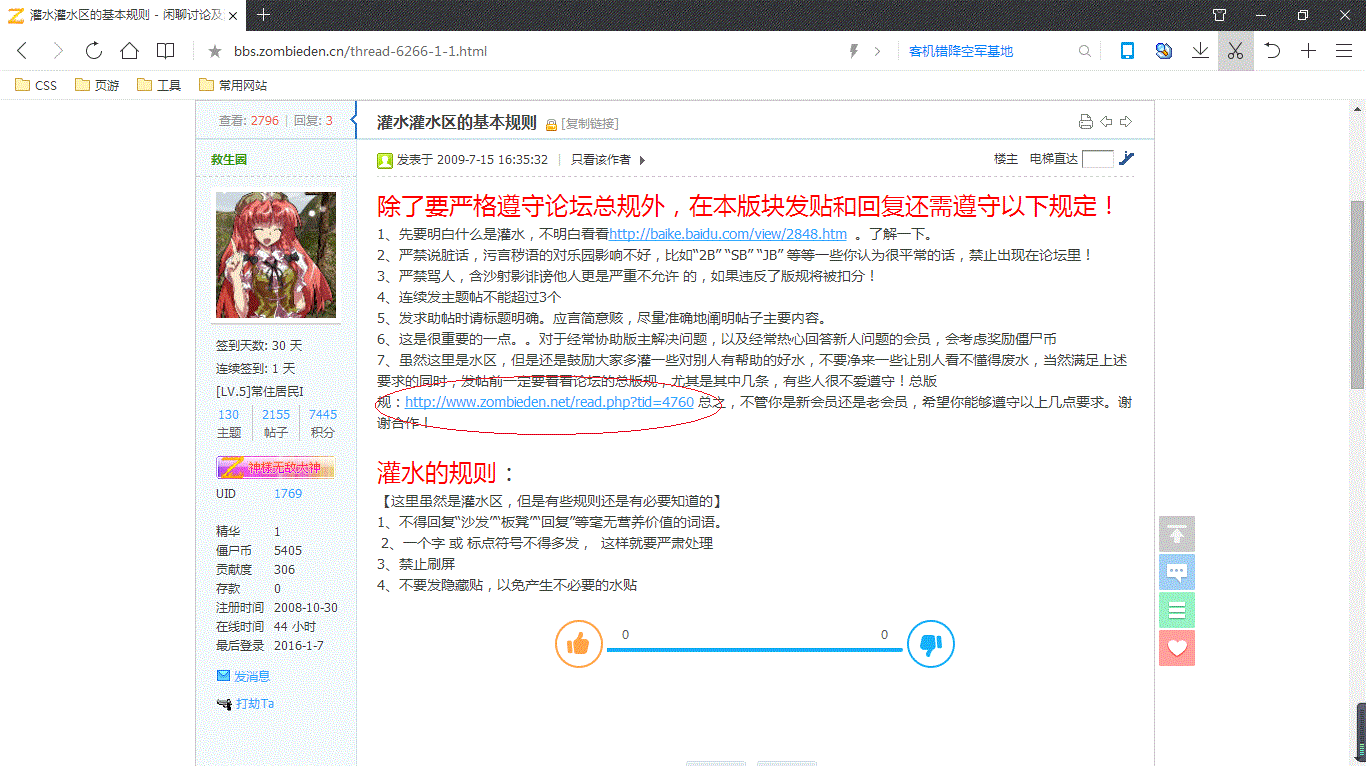The image size is (1366, 766).
Task: Click the blue vote progress bar
Action: (x=755, y=650)
